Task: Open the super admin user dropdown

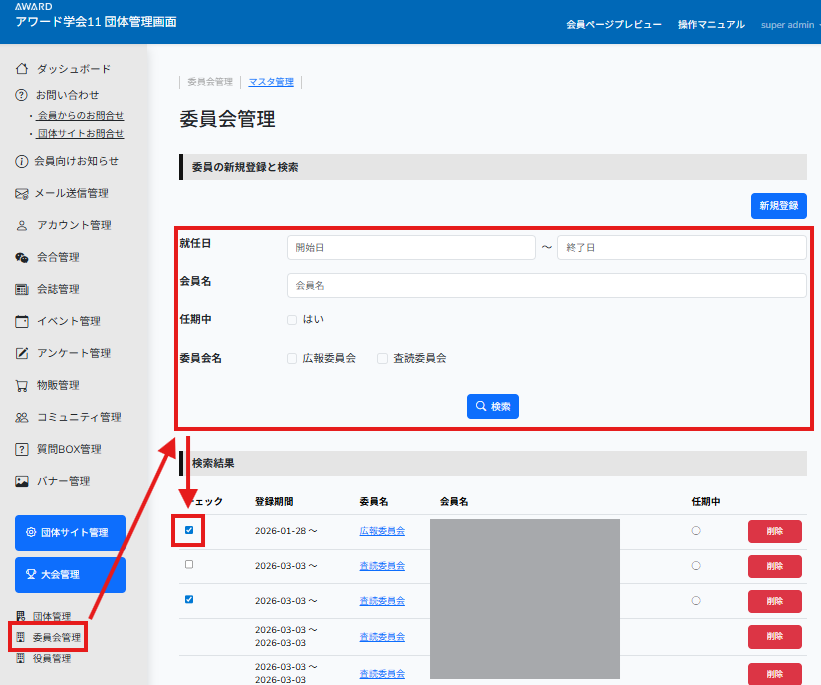Action: tap(789, 24)
